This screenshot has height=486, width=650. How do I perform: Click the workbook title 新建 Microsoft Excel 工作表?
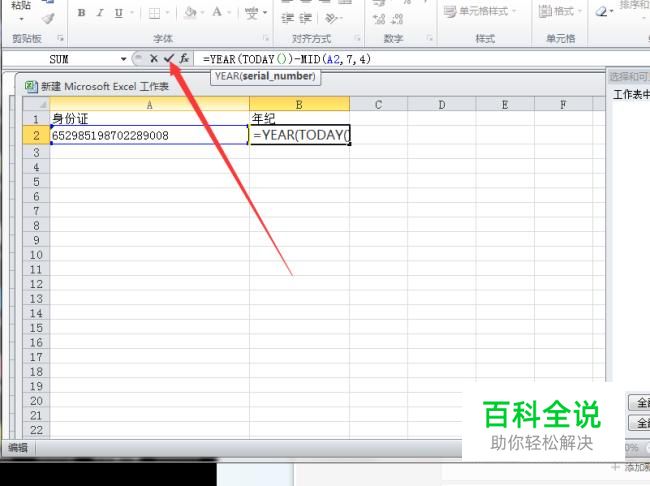(x=104, y=87)
